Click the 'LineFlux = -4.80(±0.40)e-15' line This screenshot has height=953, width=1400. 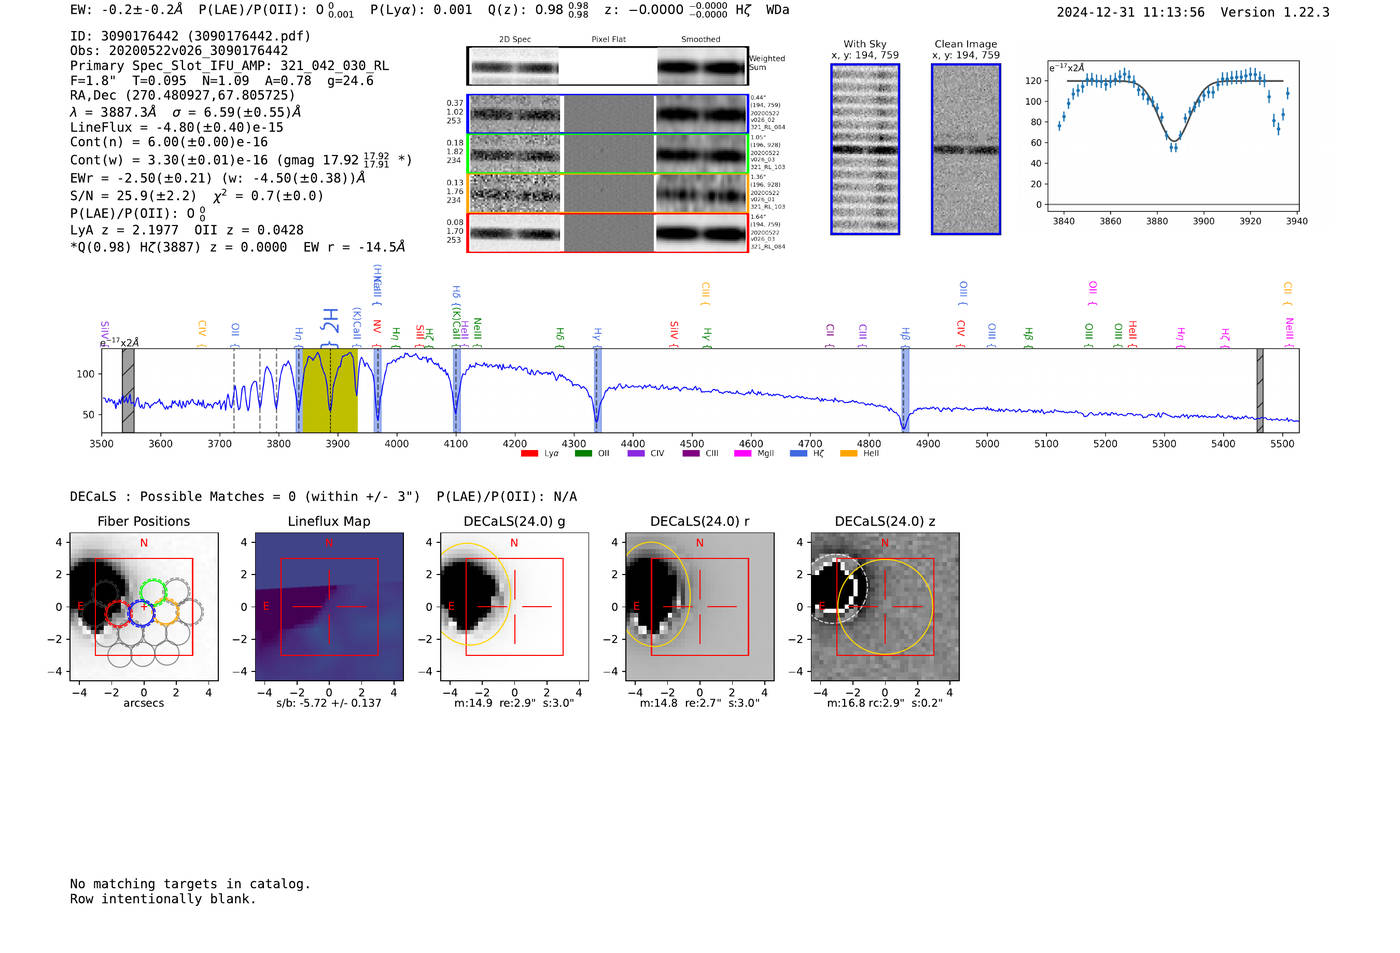[177, 127]
